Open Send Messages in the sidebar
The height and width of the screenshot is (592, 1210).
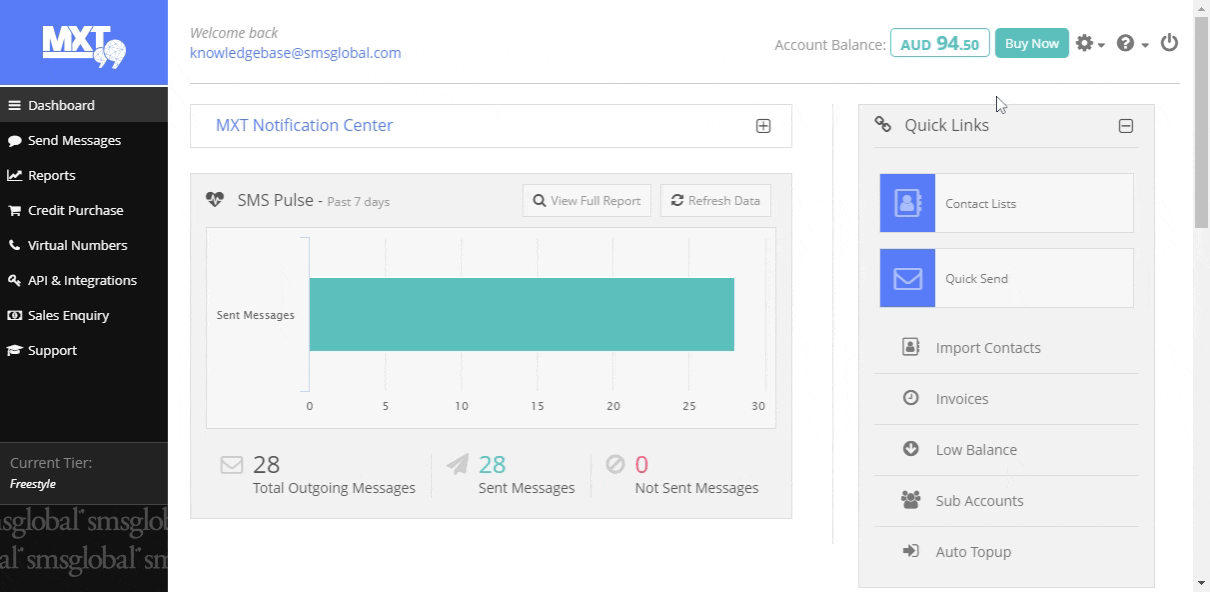click(x=74, y=140)
